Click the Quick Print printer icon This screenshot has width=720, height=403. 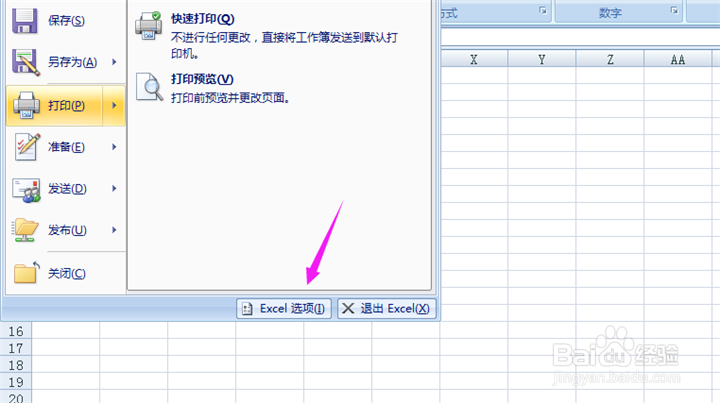148,26
